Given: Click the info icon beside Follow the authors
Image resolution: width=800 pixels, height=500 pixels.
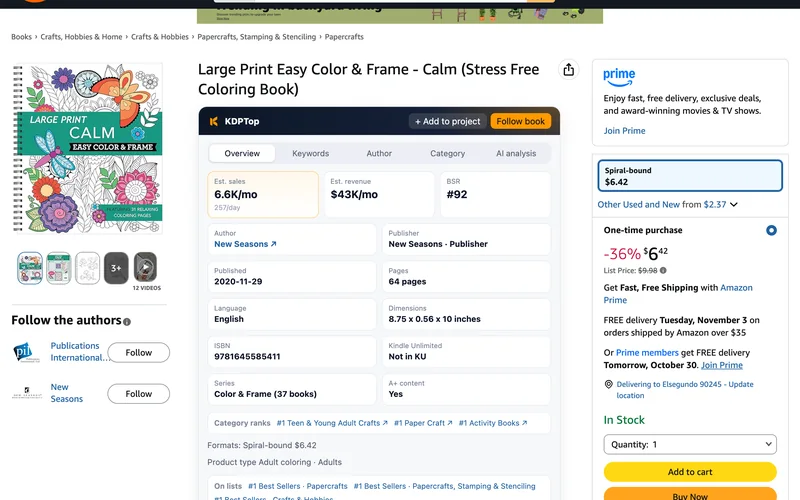Looking at the screenshot, I should 127,321.
